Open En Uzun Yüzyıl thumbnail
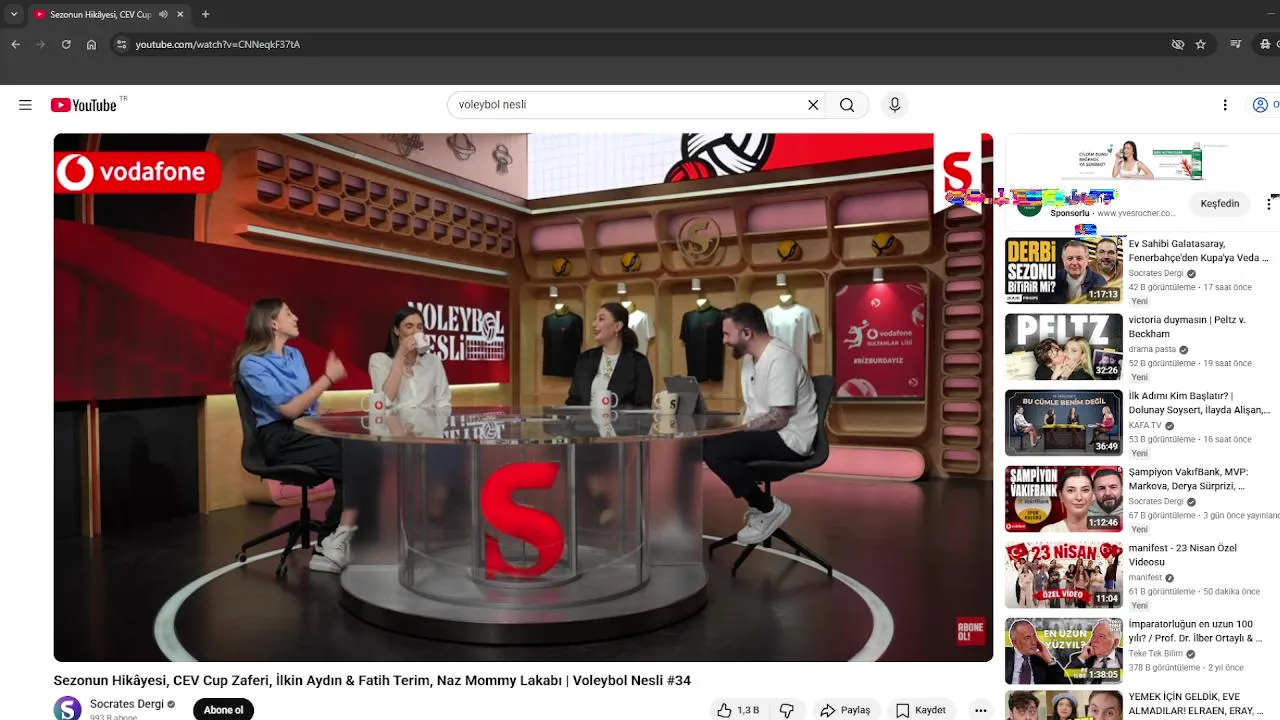 (x=1063, y=651)
